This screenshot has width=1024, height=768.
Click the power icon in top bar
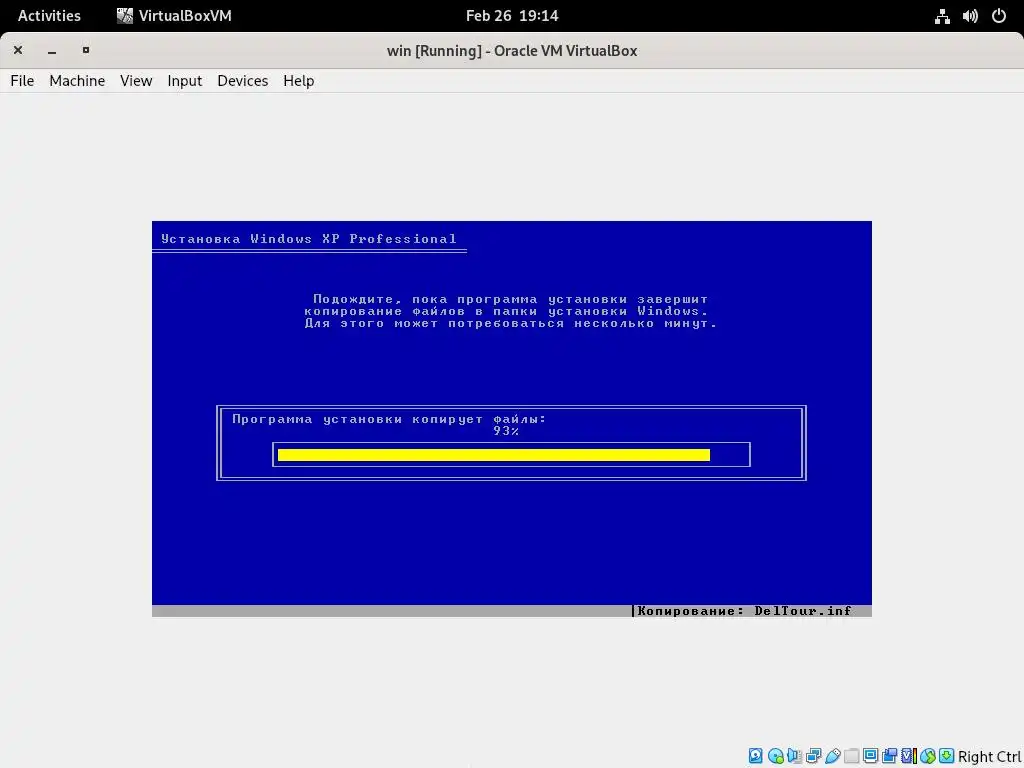click(999, 16)
